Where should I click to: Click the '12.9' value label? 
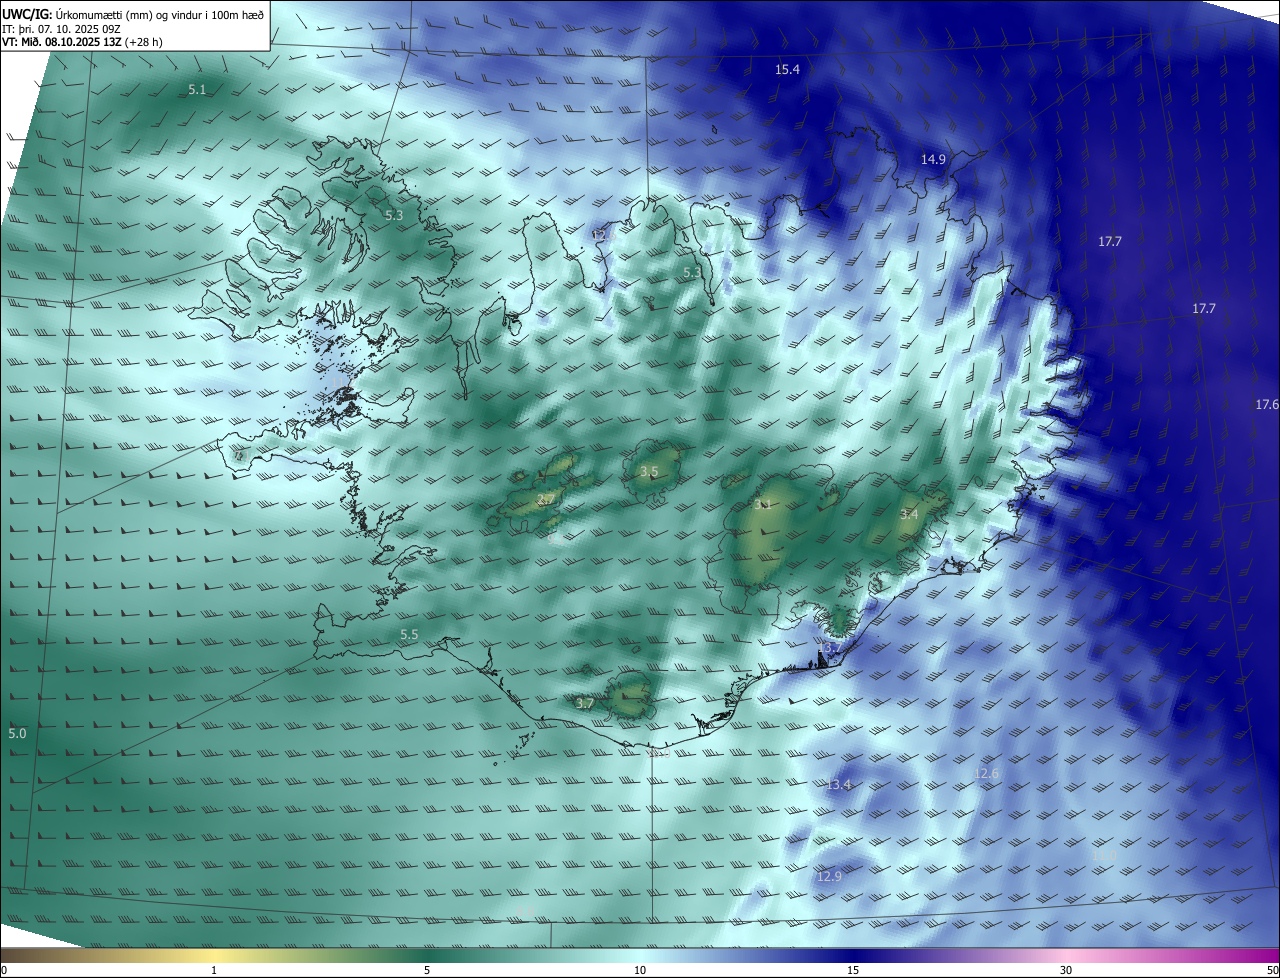point(829,877)
